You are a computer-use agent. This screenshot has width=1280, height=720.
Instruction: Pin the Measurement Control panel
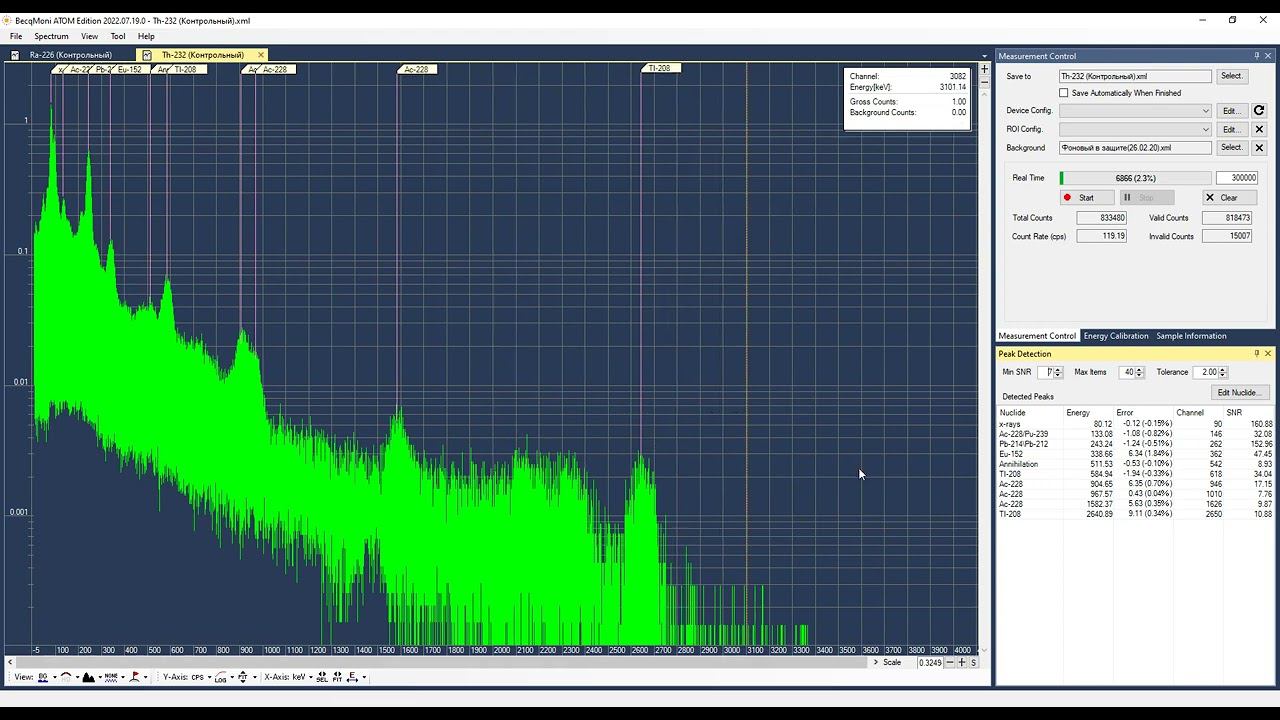[1257, 56]
